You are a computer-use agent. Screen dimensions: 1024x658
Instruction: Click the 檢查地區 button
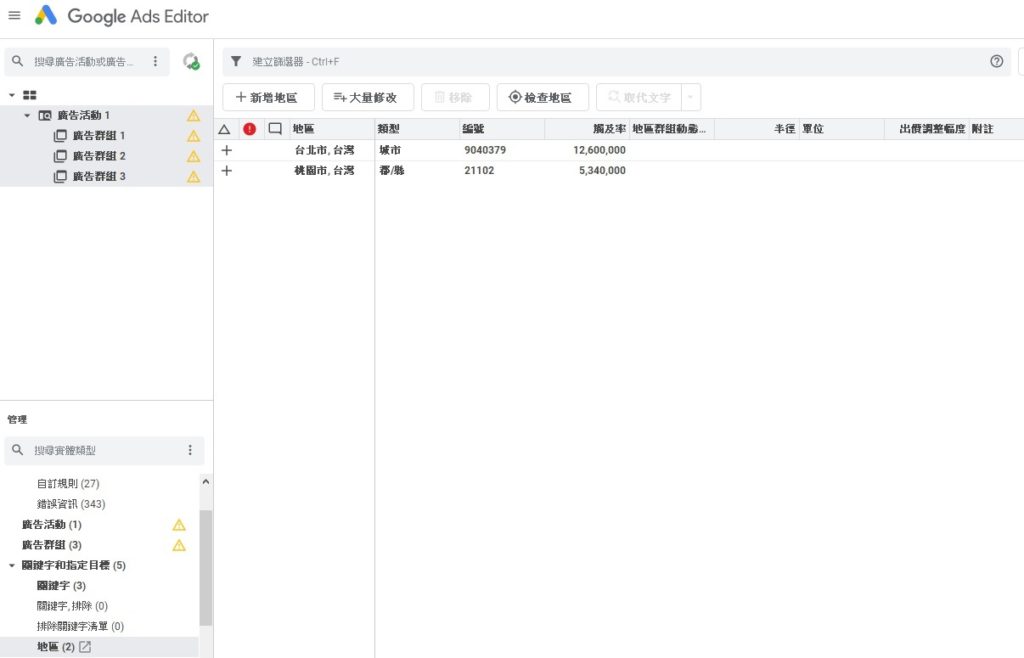pyautogui.click(x=542, y=98)
